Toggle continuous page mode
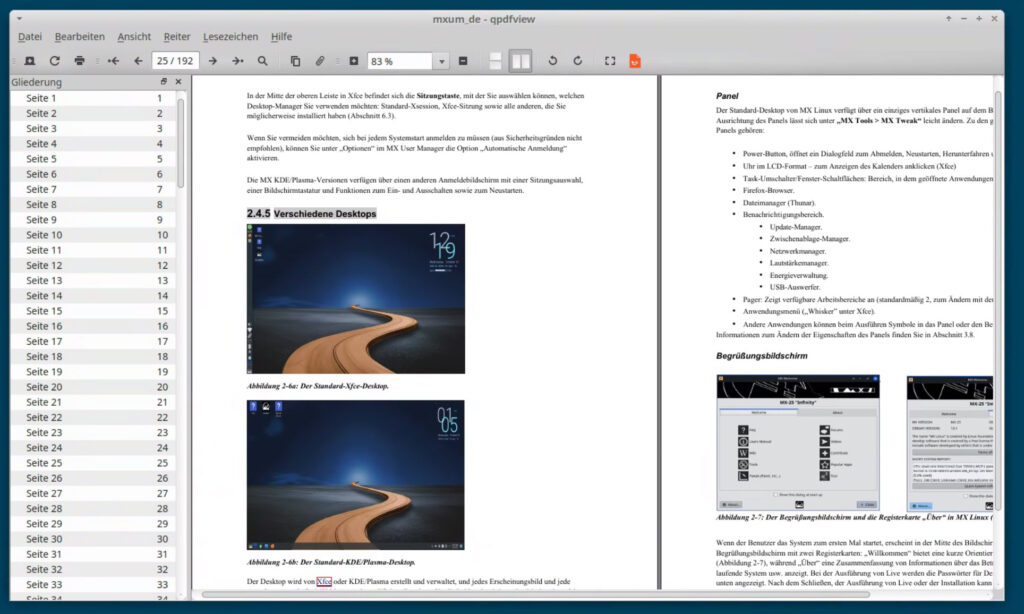 [496, 61]
